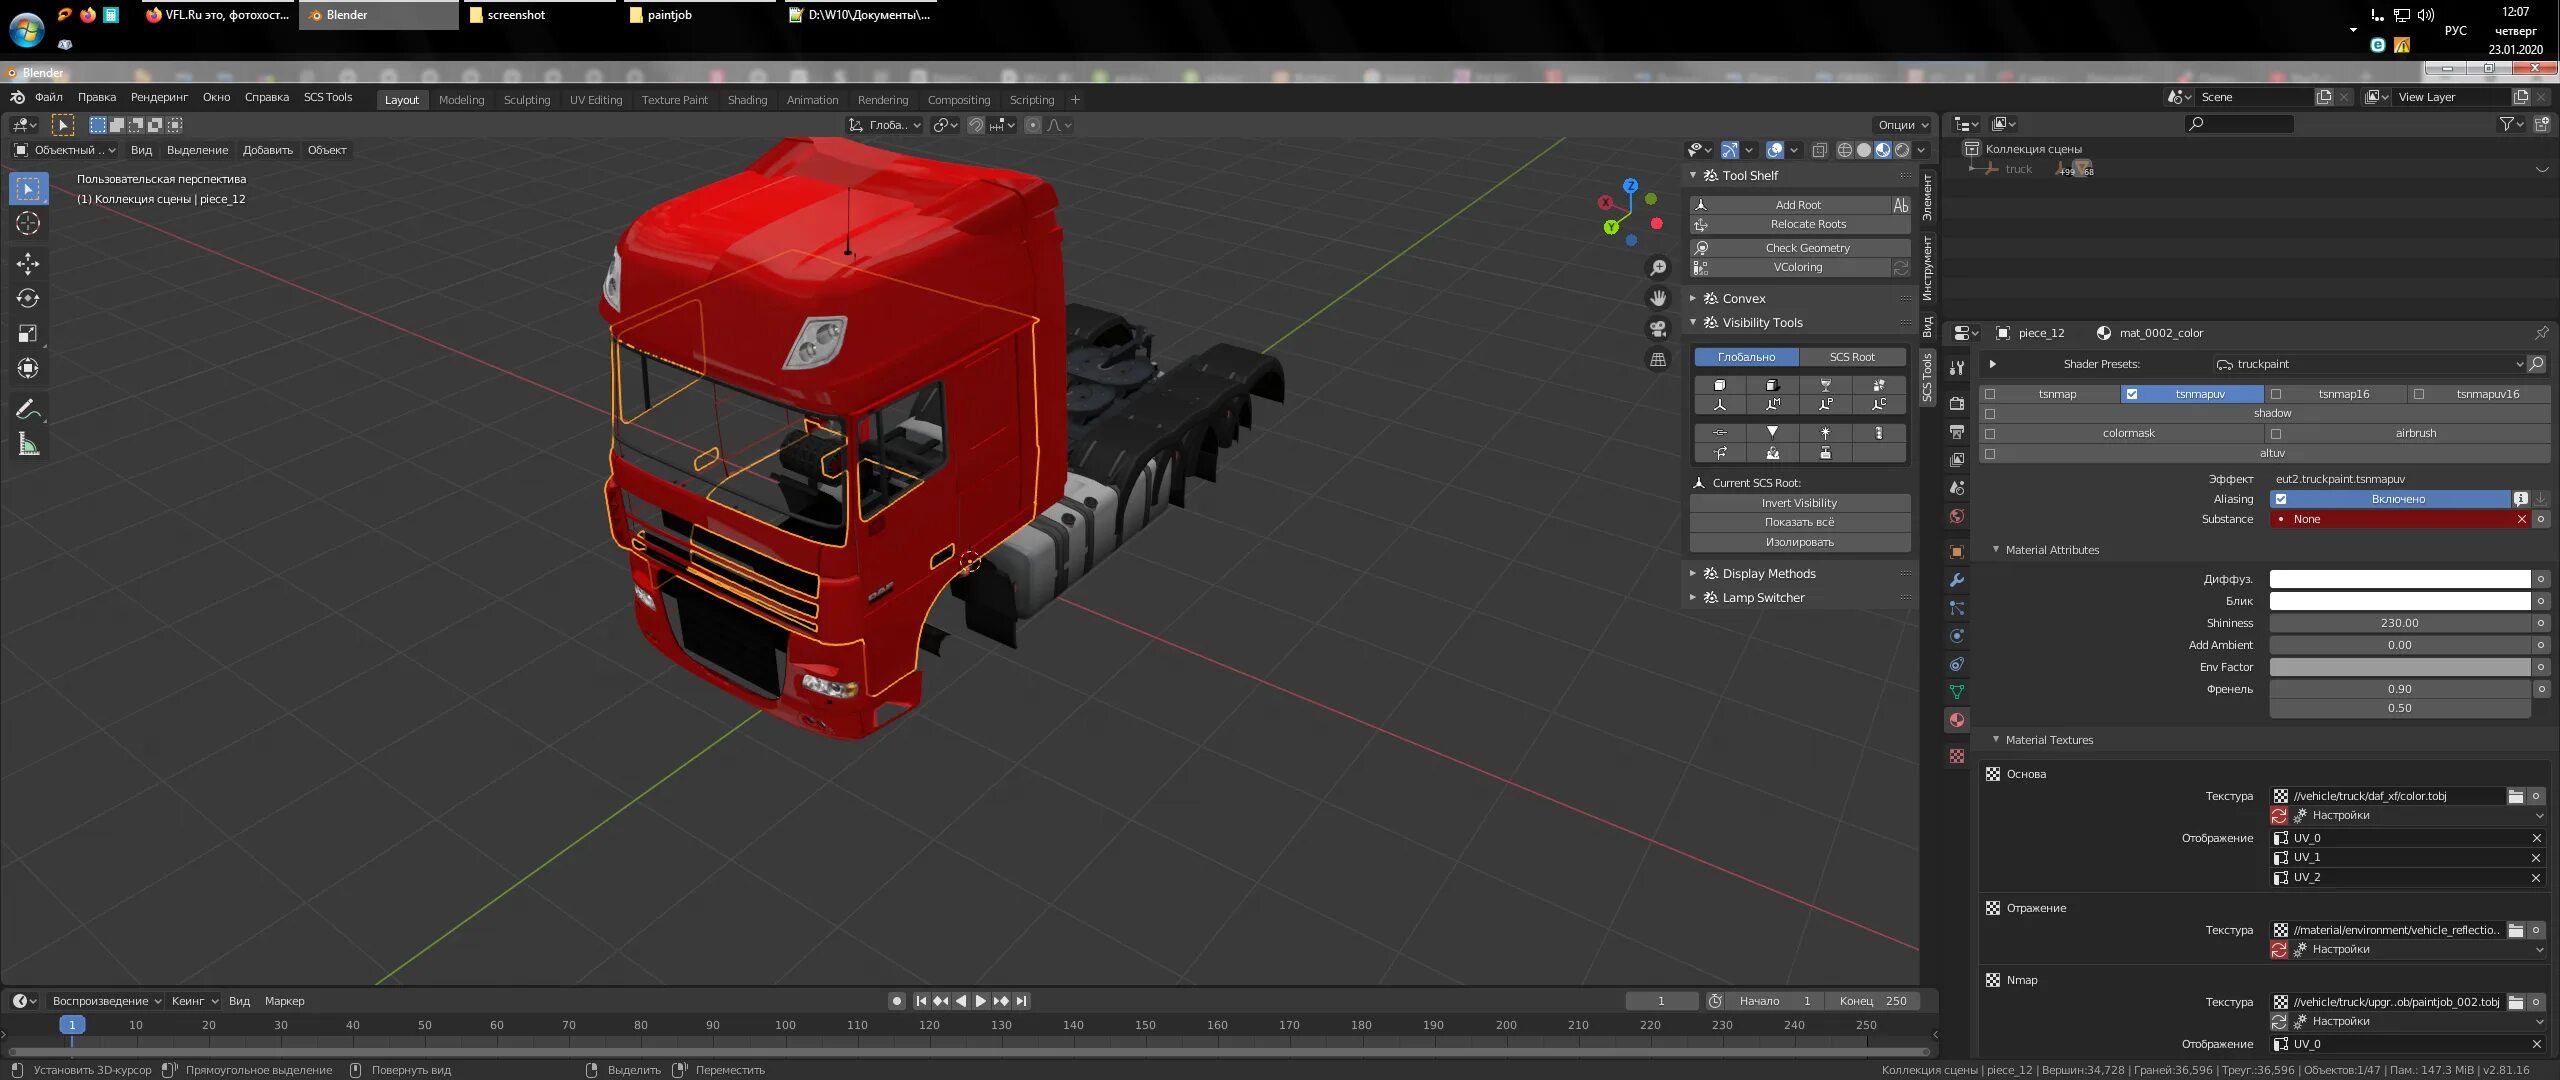Toggle X-ray view icon
This screenshot has width=2560, height=1080.
click(1820, 150)
